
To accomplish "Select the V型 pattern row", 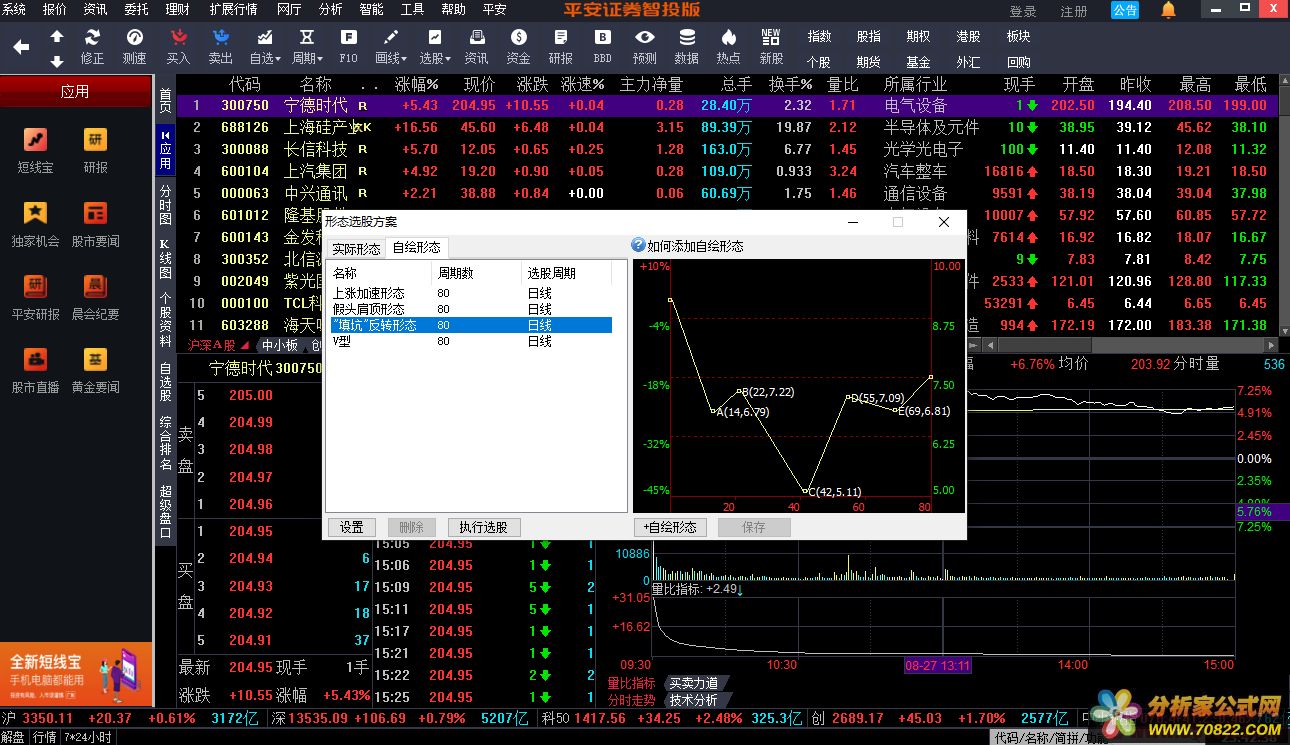I will click(471, 341).
